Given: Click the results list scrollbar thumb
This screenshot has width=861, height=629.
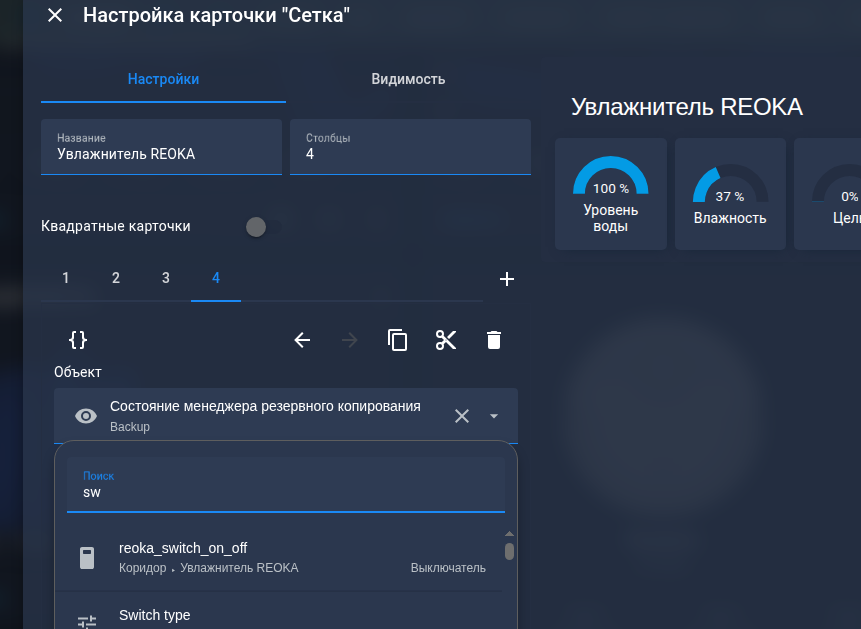Looking at the screenshot, I should (510, 552).
